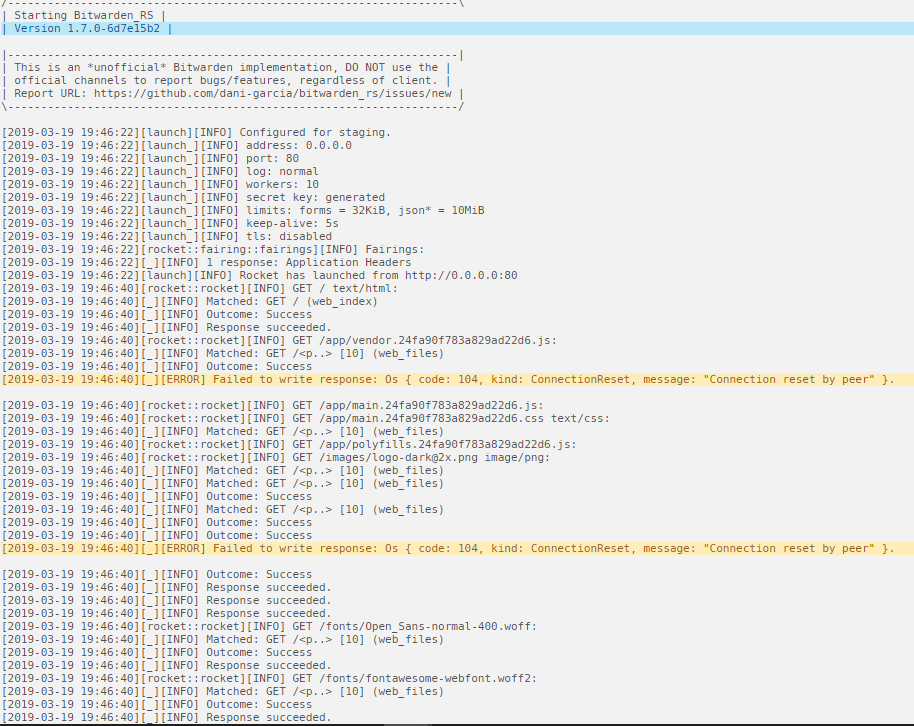Viewport: 914px width, 726px height.
Task: Select the GET /app/vendor.24fa90f783a829ad22d6.js request line
Action: point(279,340)
